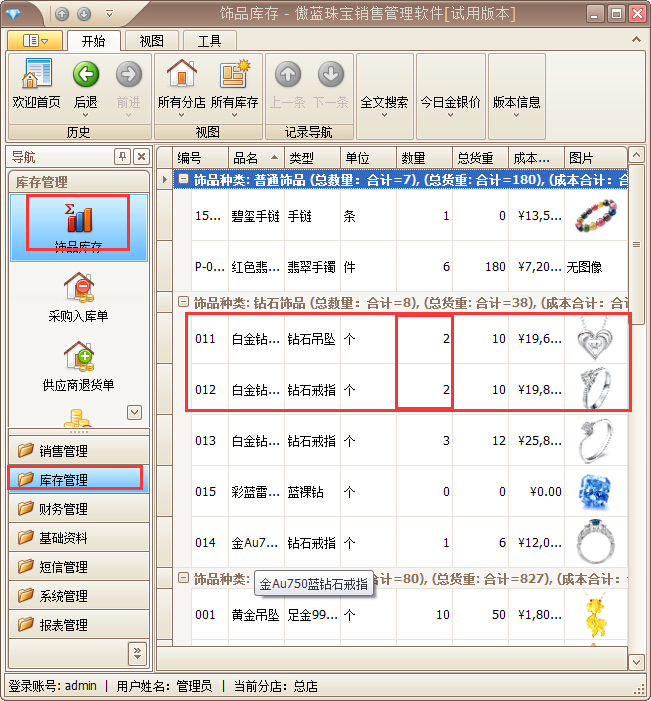
Task: Sort by the 总货重 column header
Action: coord(480,157)
